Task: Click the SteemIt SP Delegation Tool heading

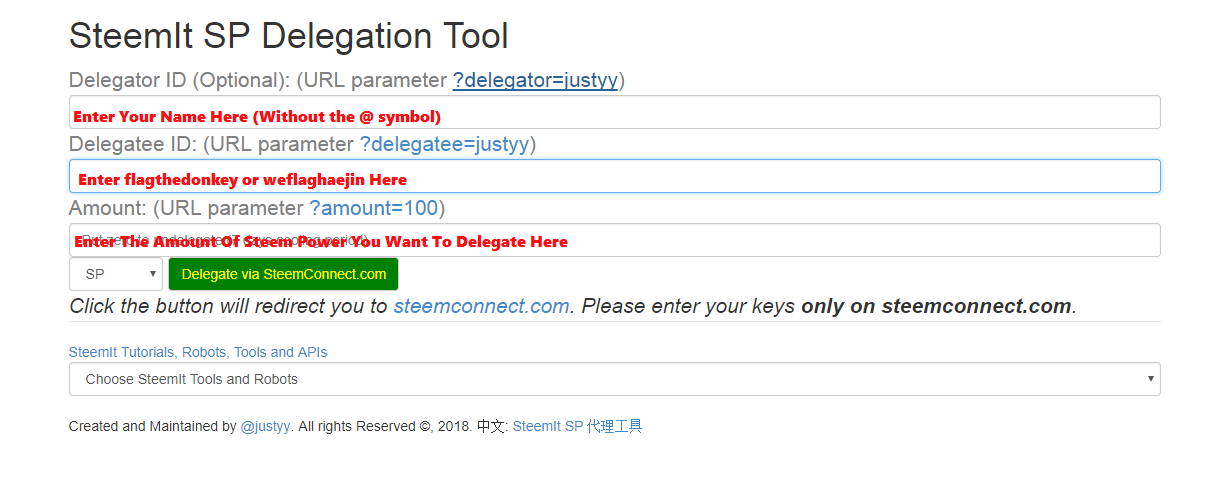Action: tap(288, 37)
